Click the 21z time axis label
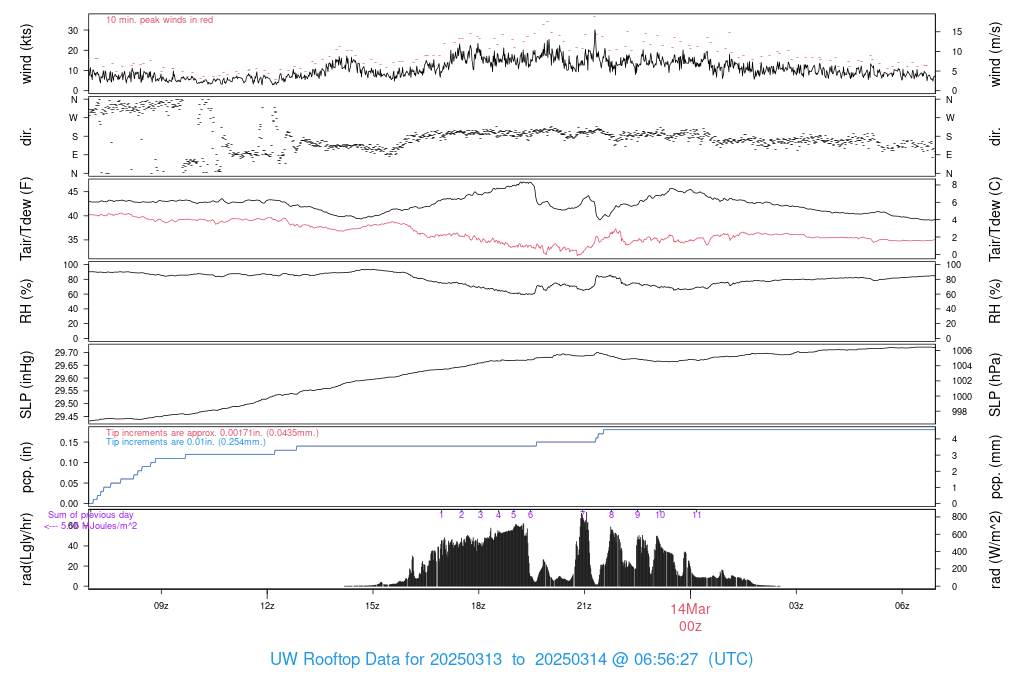Image resolution: width=1024 pixels, height=700 pixels. tap(584, 606)
